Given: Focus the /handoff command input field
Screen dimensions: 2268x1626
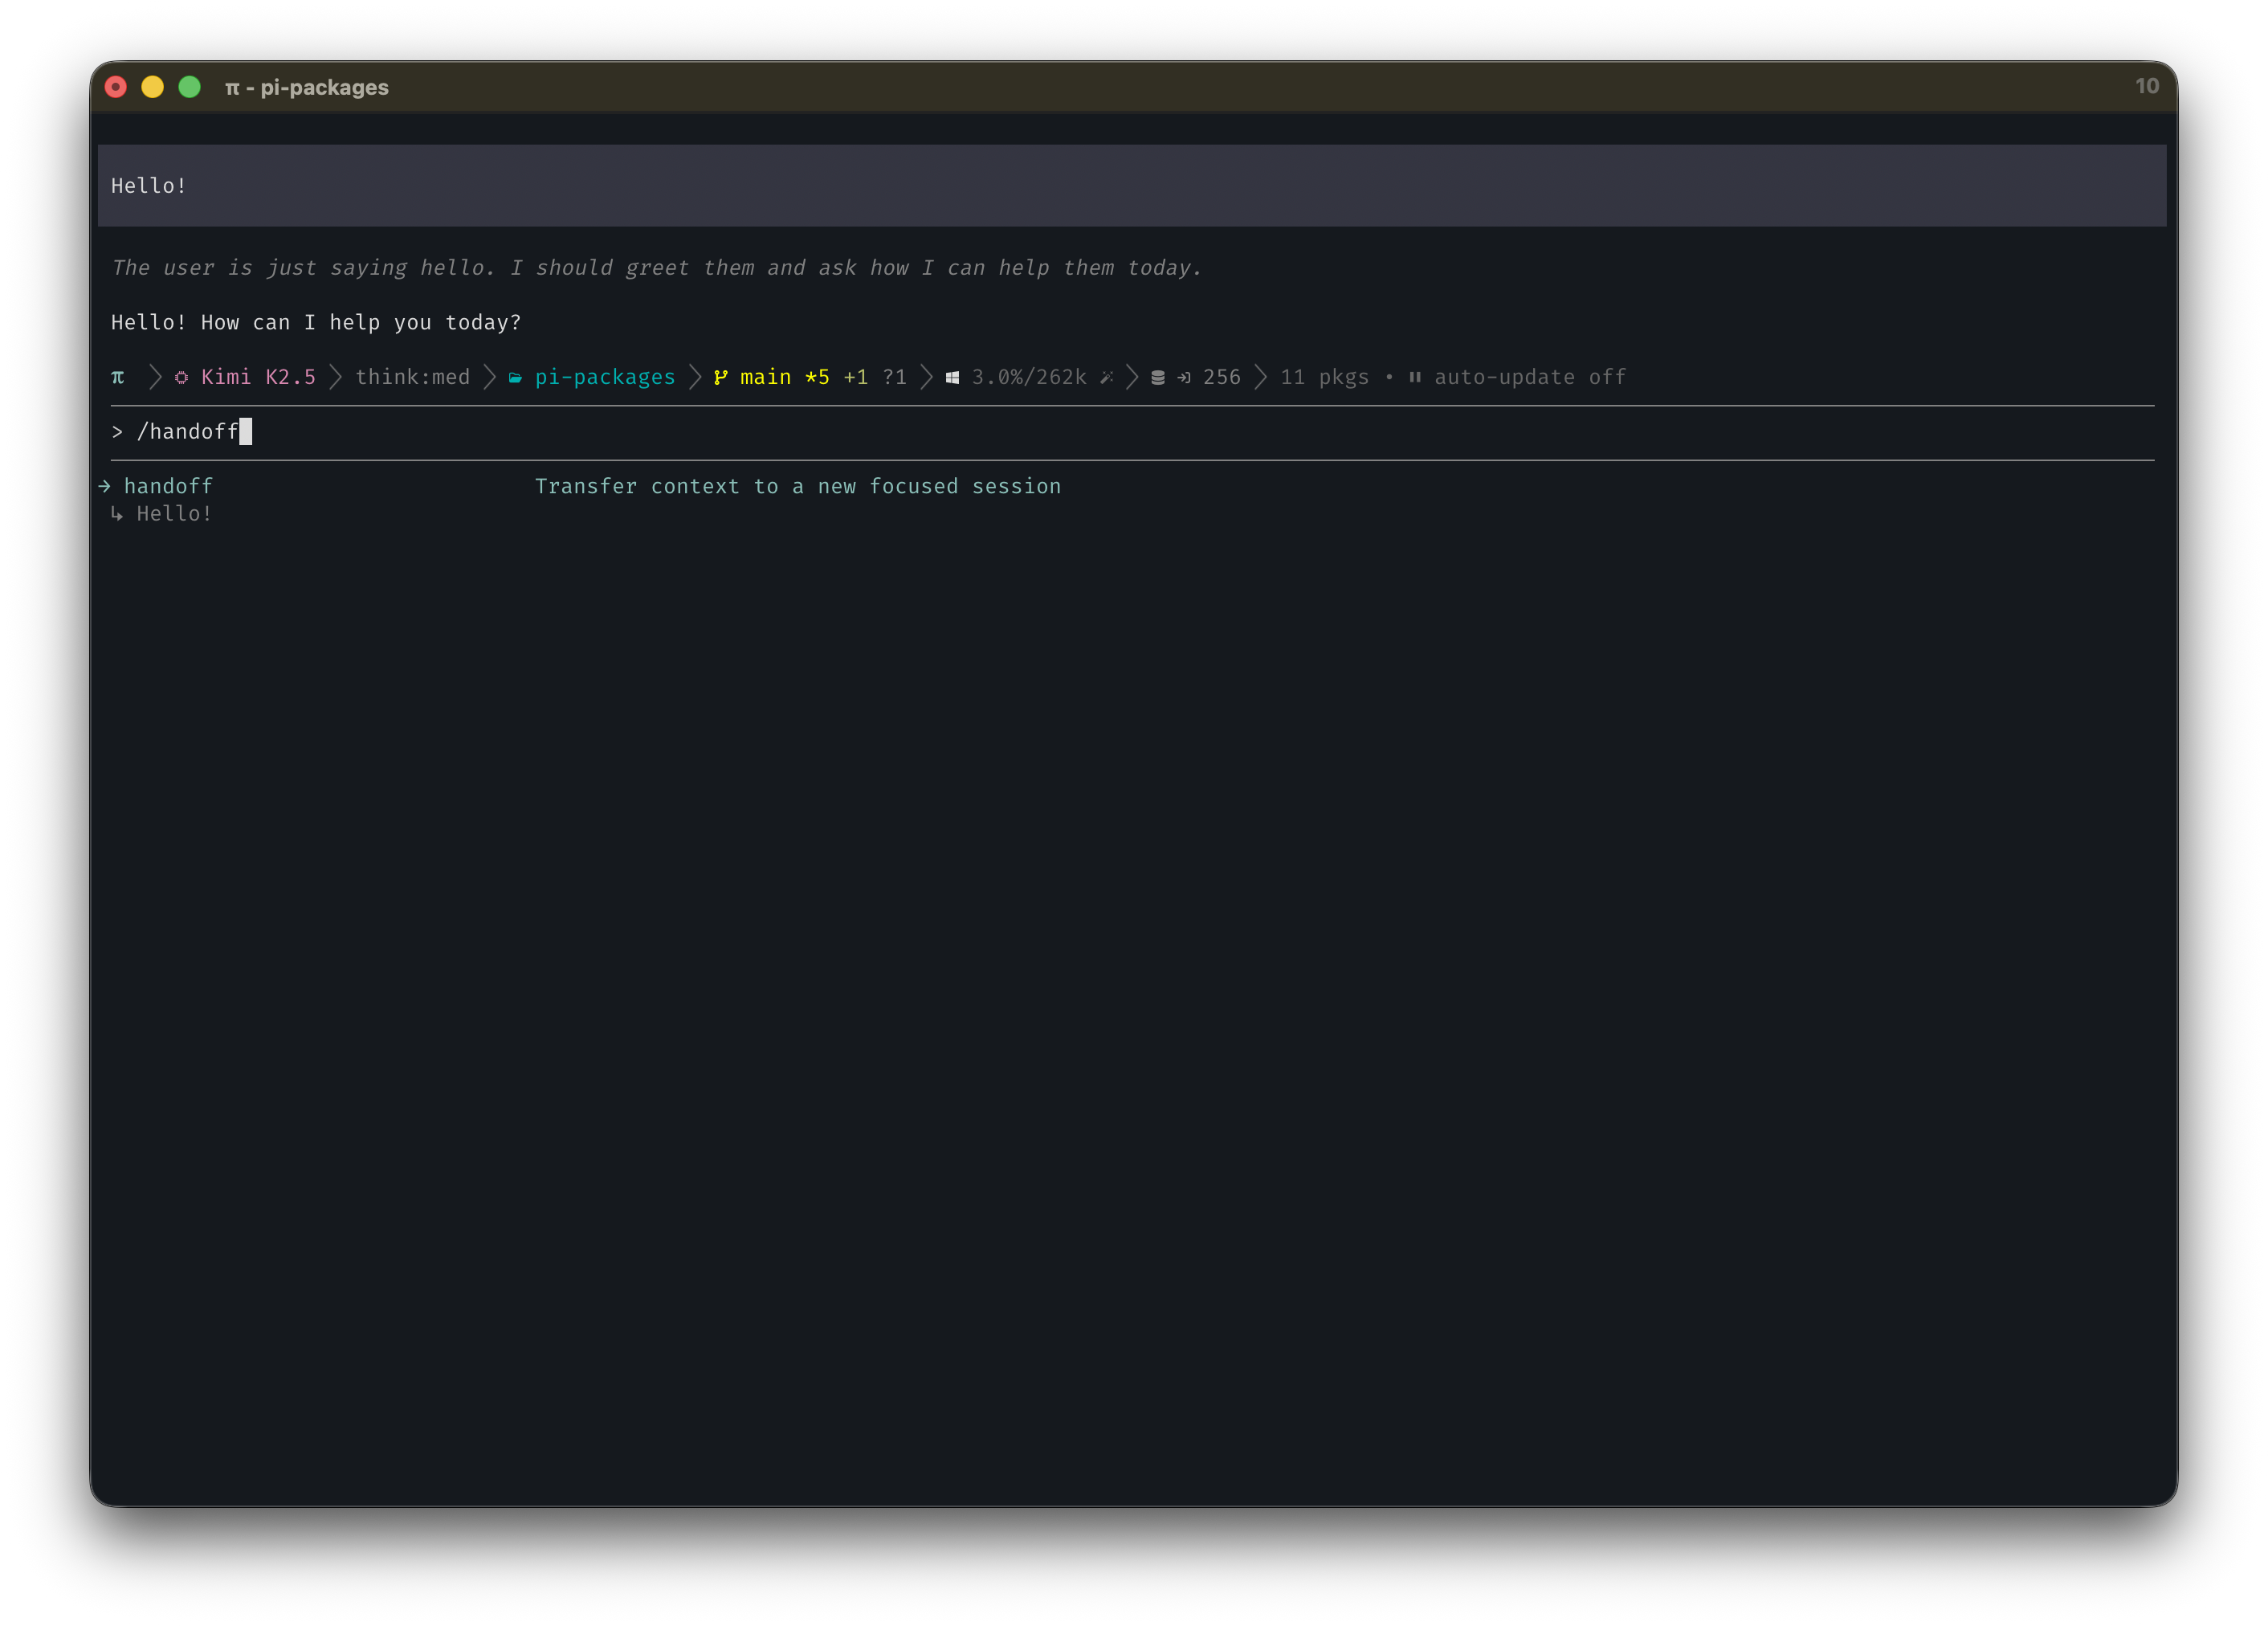Looking at the screenshot, I should pyautogui.click(x=1132, y=432).
